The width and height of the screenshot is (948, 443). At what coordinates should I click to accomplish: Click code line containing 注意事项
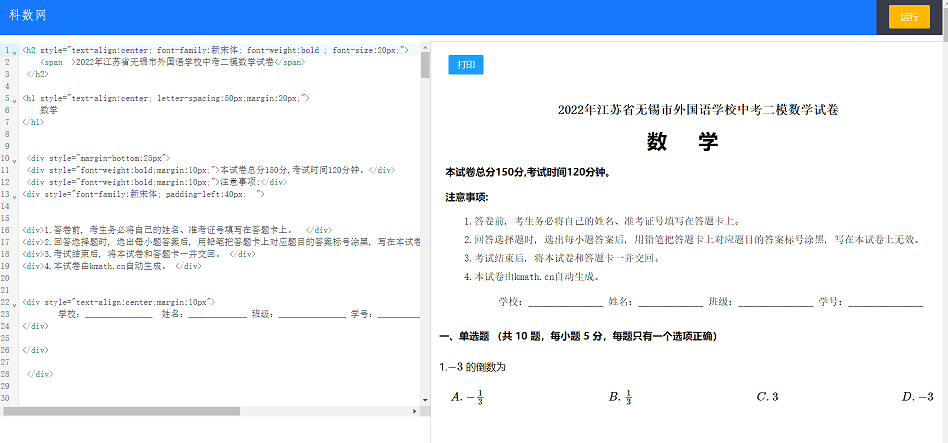click(157, 182)
